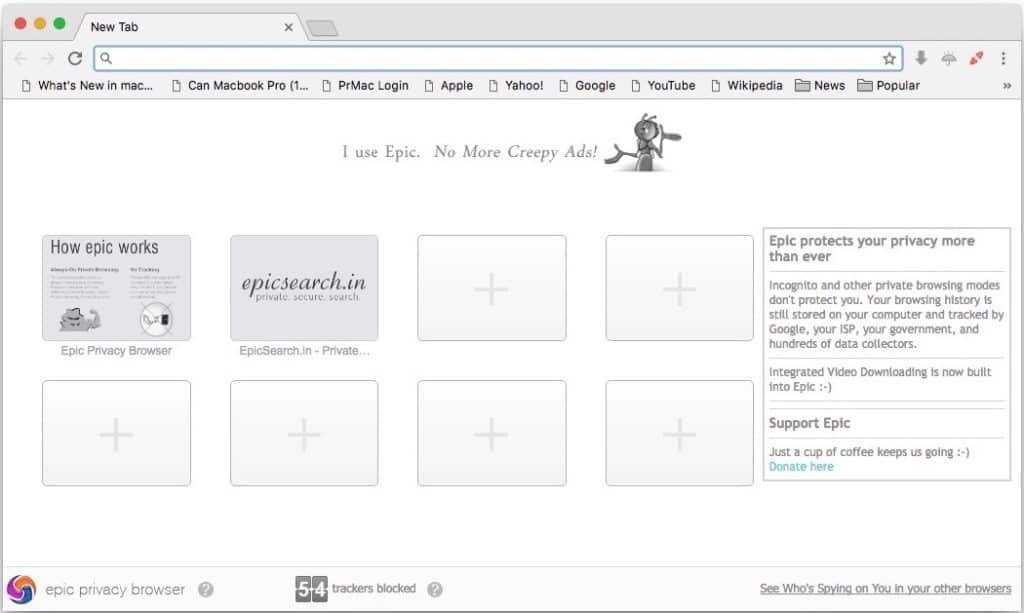Image resolution: width=1024 pixels, height=613 pixels.
Task: Close the New Tab tab
Action: (288, 27)
